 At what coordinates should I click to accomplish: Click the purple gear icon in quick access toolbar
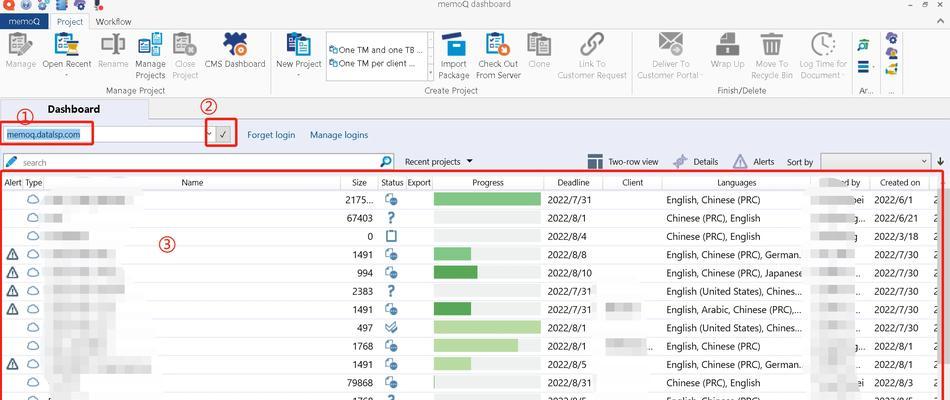coord(79,4)
